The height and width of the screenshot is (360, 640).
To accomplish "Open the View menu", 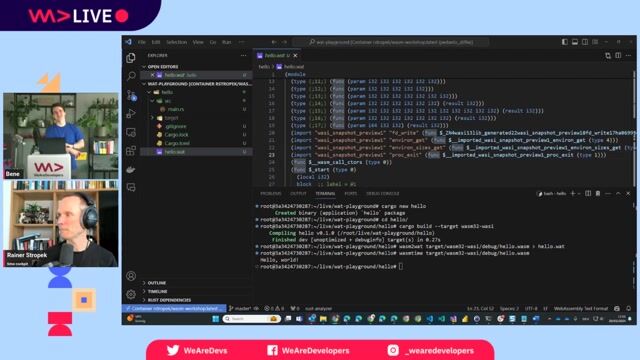I will [x=198, y=42].
